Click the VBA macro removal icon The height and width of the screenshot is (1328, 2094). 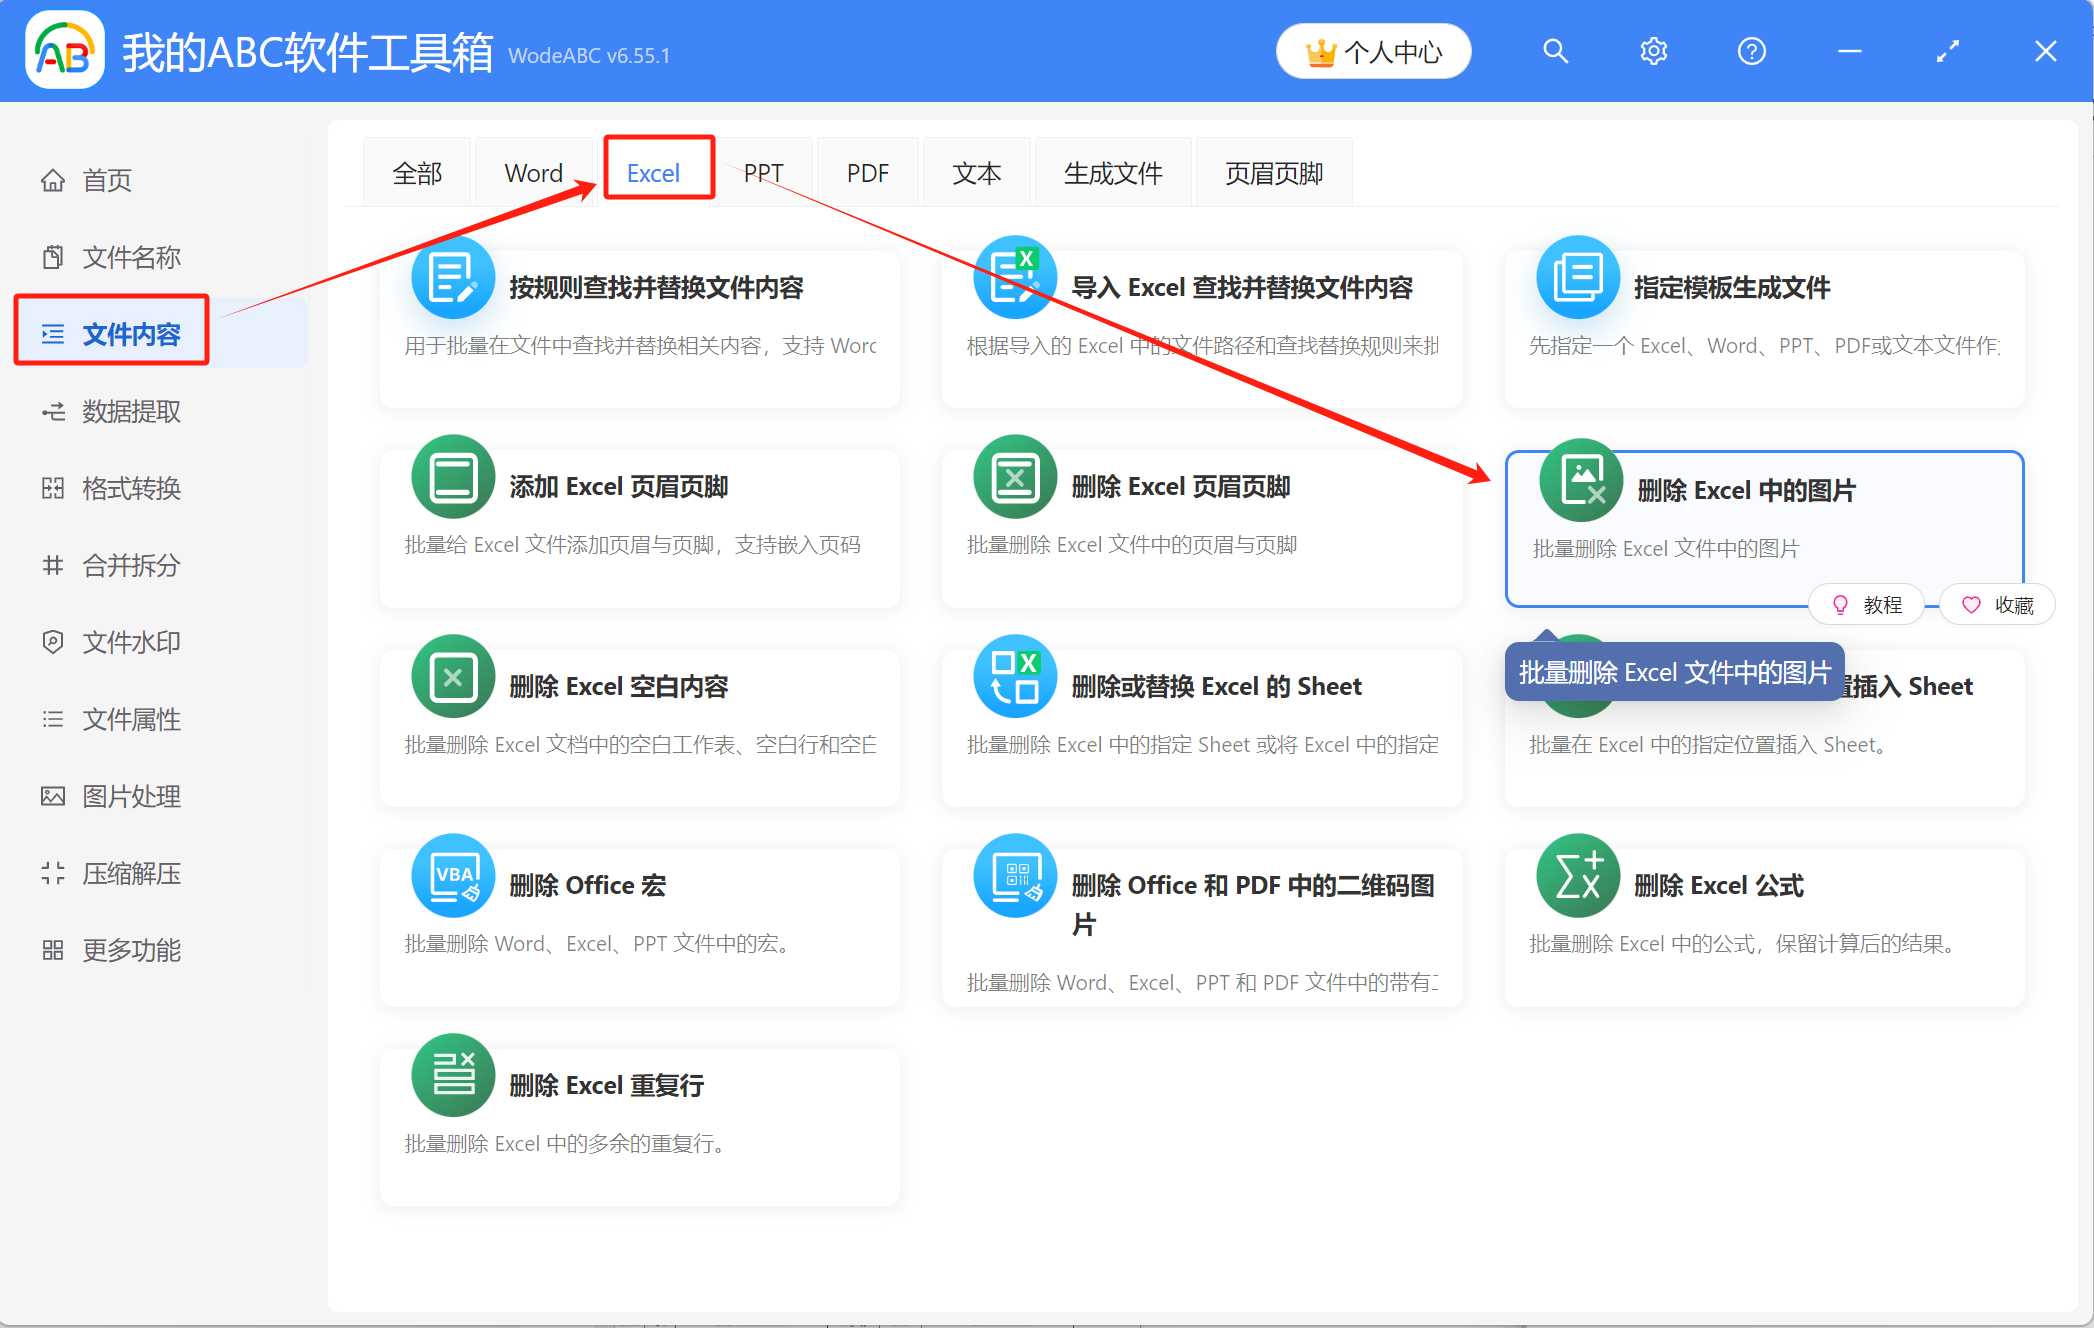pos(453,876)
